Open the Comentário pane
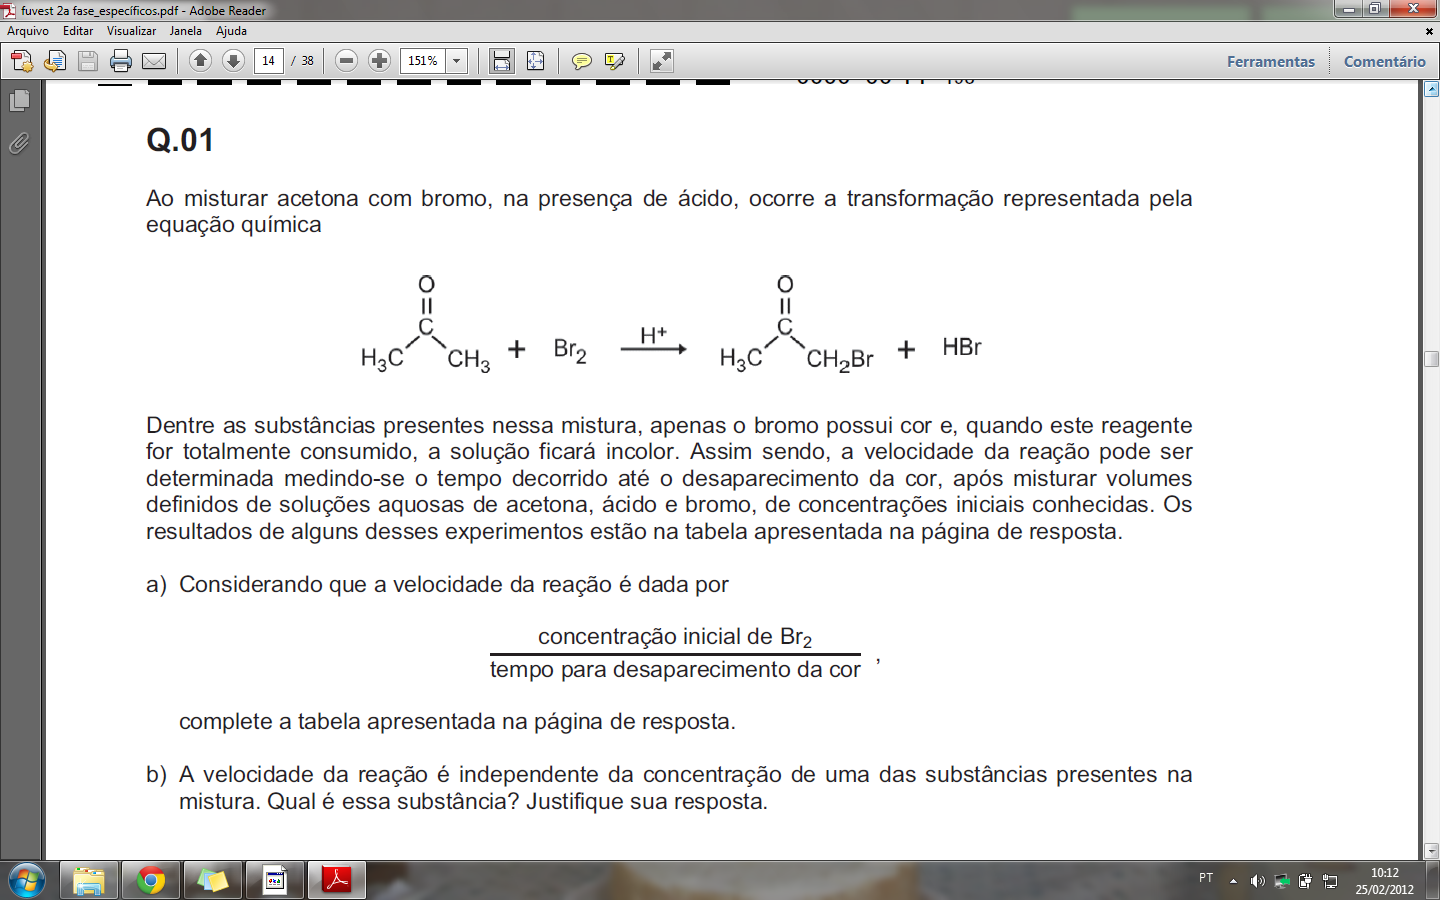The height and width of the screenshot is (900, 1440). [x=1384, y=61]
